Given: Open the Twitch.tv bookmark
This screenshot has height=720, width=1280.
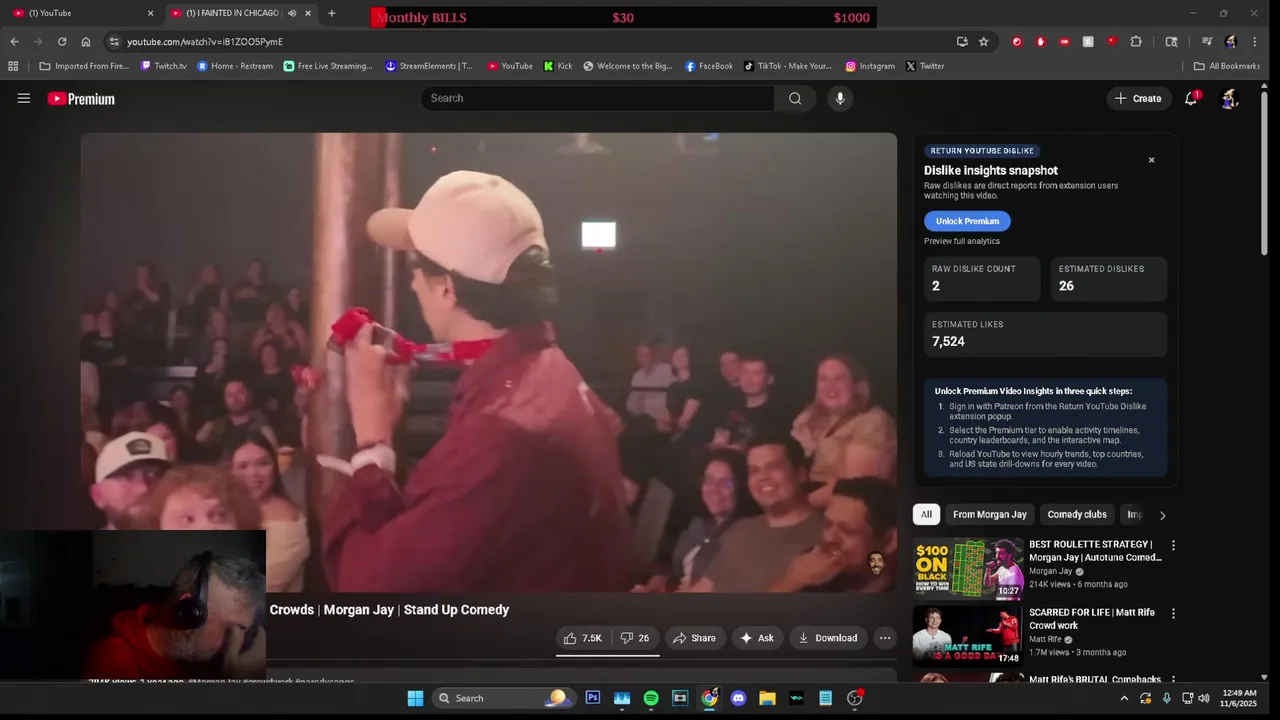Looking at the screenshot, I should pos(163,66).
